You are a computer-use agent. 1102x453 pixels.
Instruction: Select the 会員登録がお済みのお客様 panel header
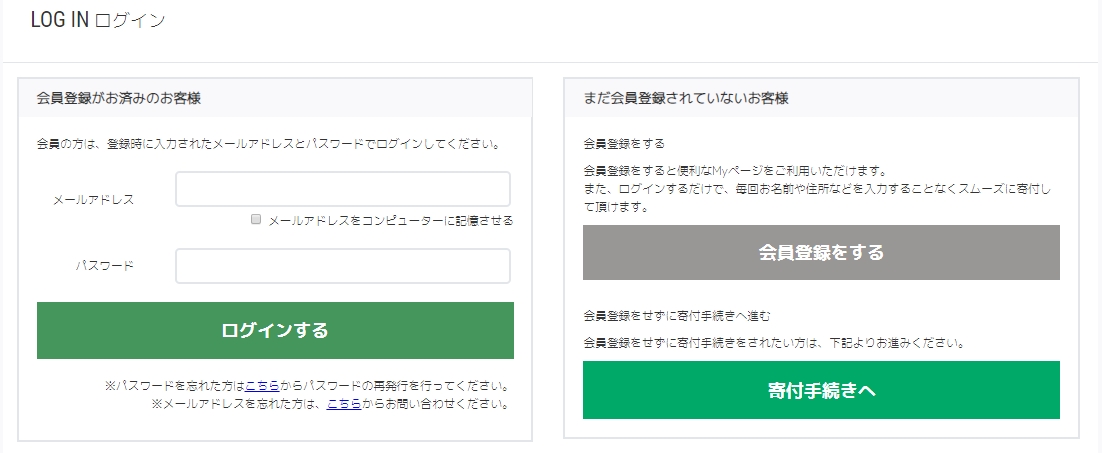[119, 98]
